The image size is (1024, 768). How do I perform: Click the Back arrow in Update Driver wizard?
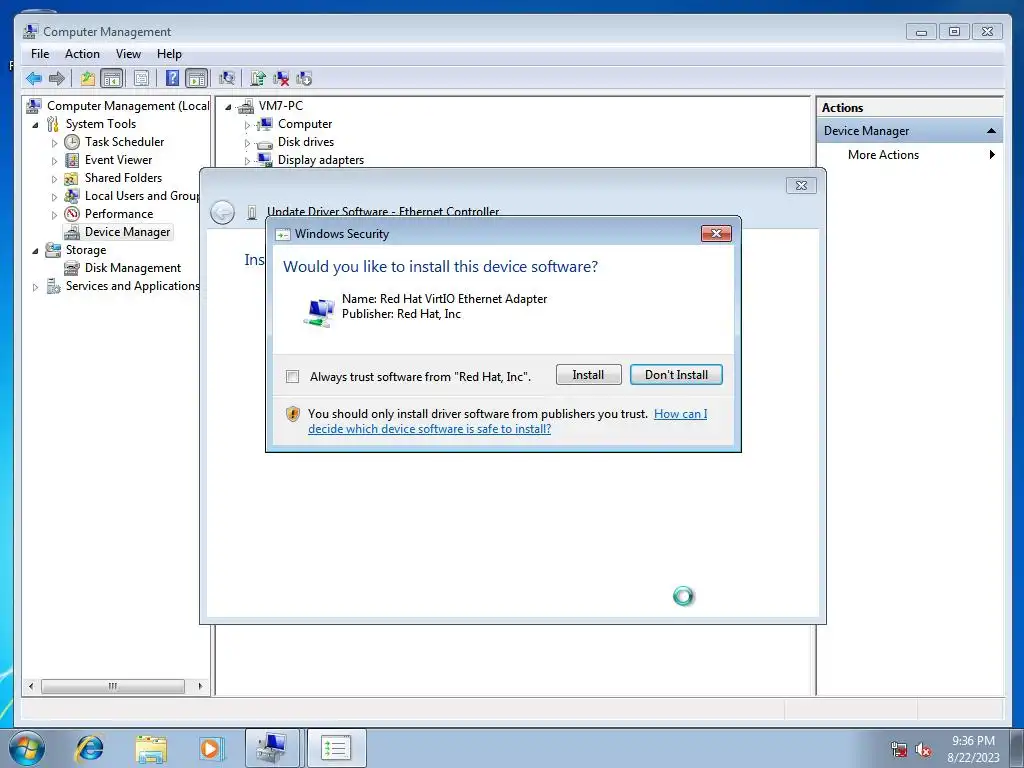tap(223, 212)
